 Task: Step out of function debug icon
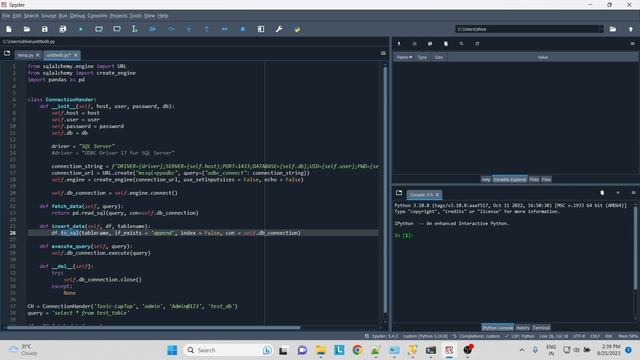click(x=207, y=29)
